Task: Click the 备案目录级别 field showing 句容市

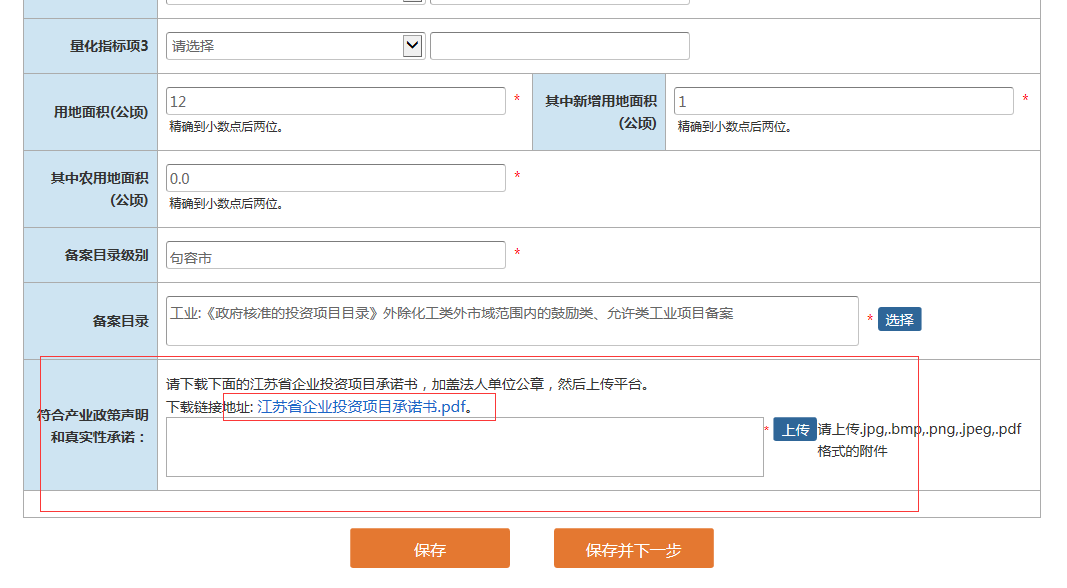Action: 335,255
